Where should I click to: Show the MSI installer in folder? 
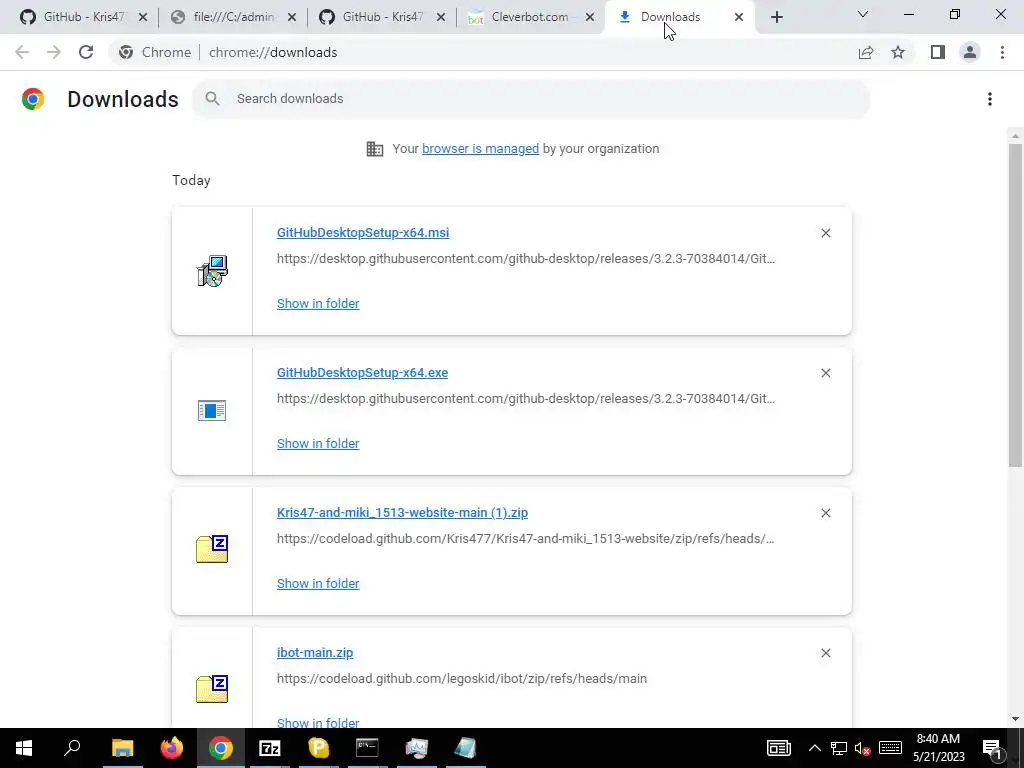(x=318, y=304)
